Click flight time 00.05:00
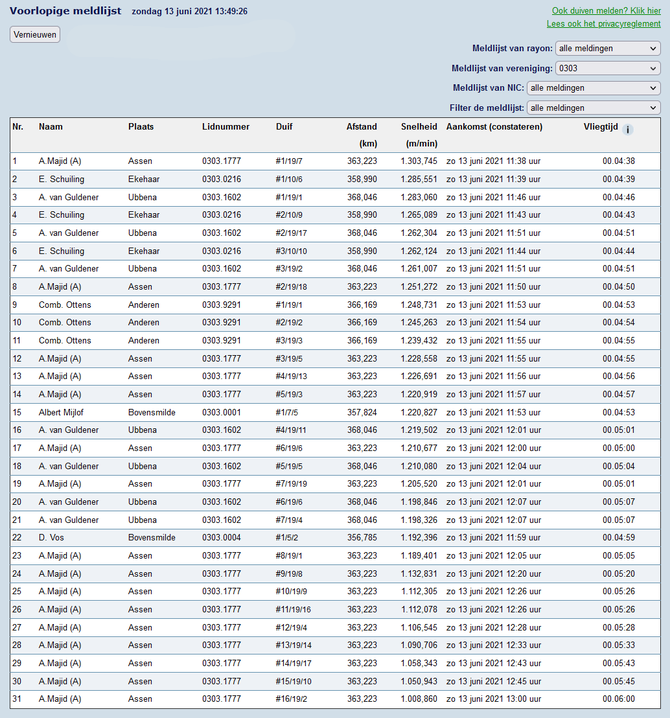670x718 pixels. [x=619, y=448]
